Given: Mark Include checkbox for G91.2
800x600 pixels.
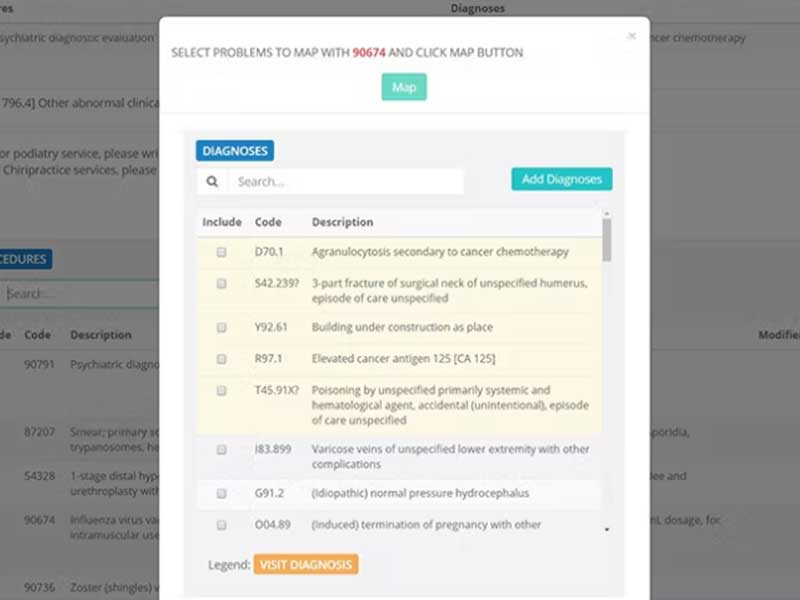Looking at the screenshot, I should point(222,493).
